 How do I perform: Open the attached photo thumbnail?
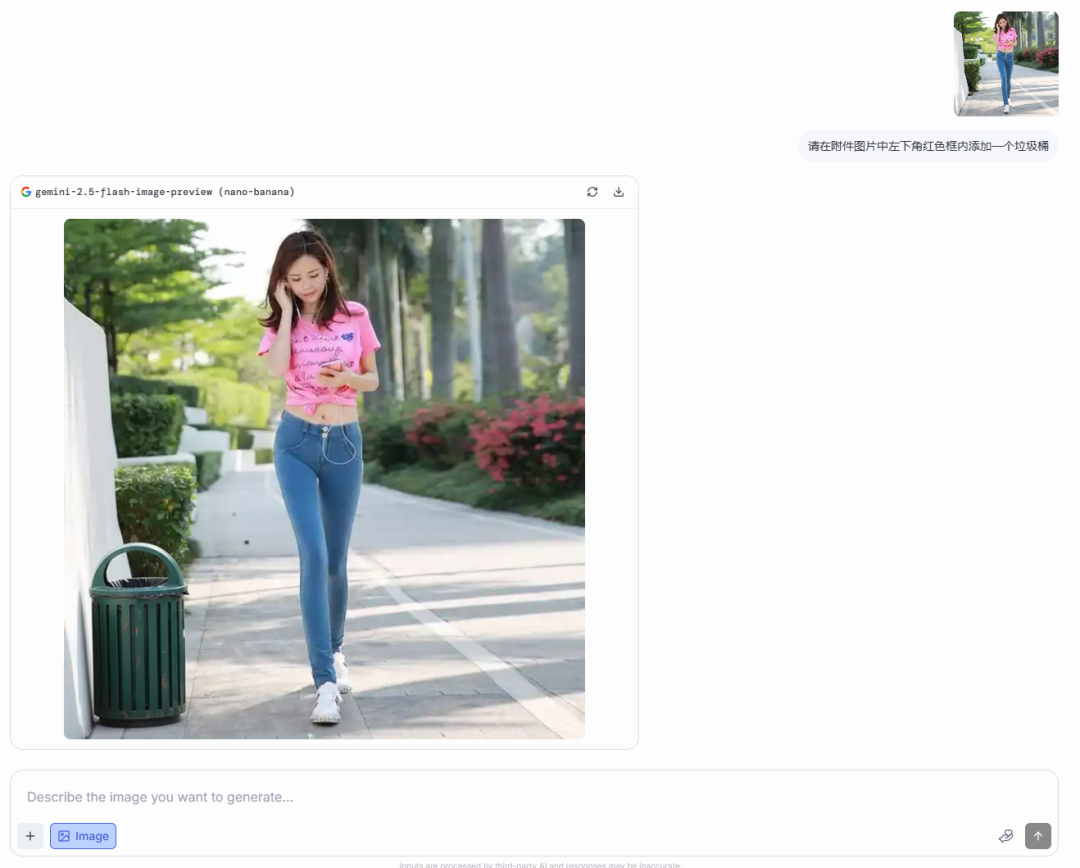click(x=1005, y=64)
